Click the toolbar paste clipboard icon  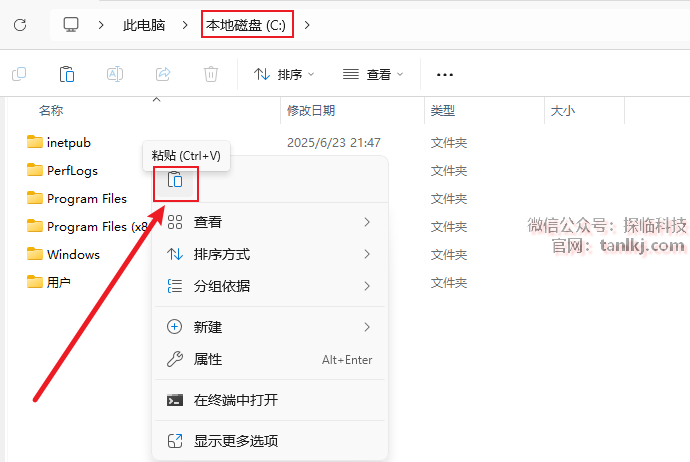click(67, 74)
